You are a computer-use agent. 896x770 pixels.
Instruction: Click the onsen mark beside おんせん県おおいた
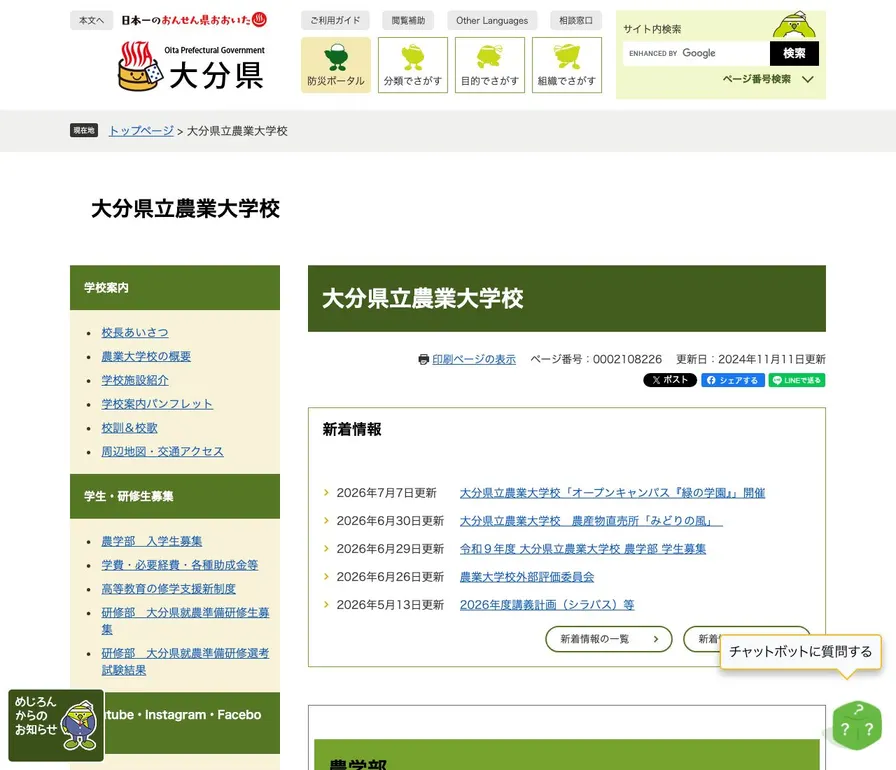tap(259, 19)
